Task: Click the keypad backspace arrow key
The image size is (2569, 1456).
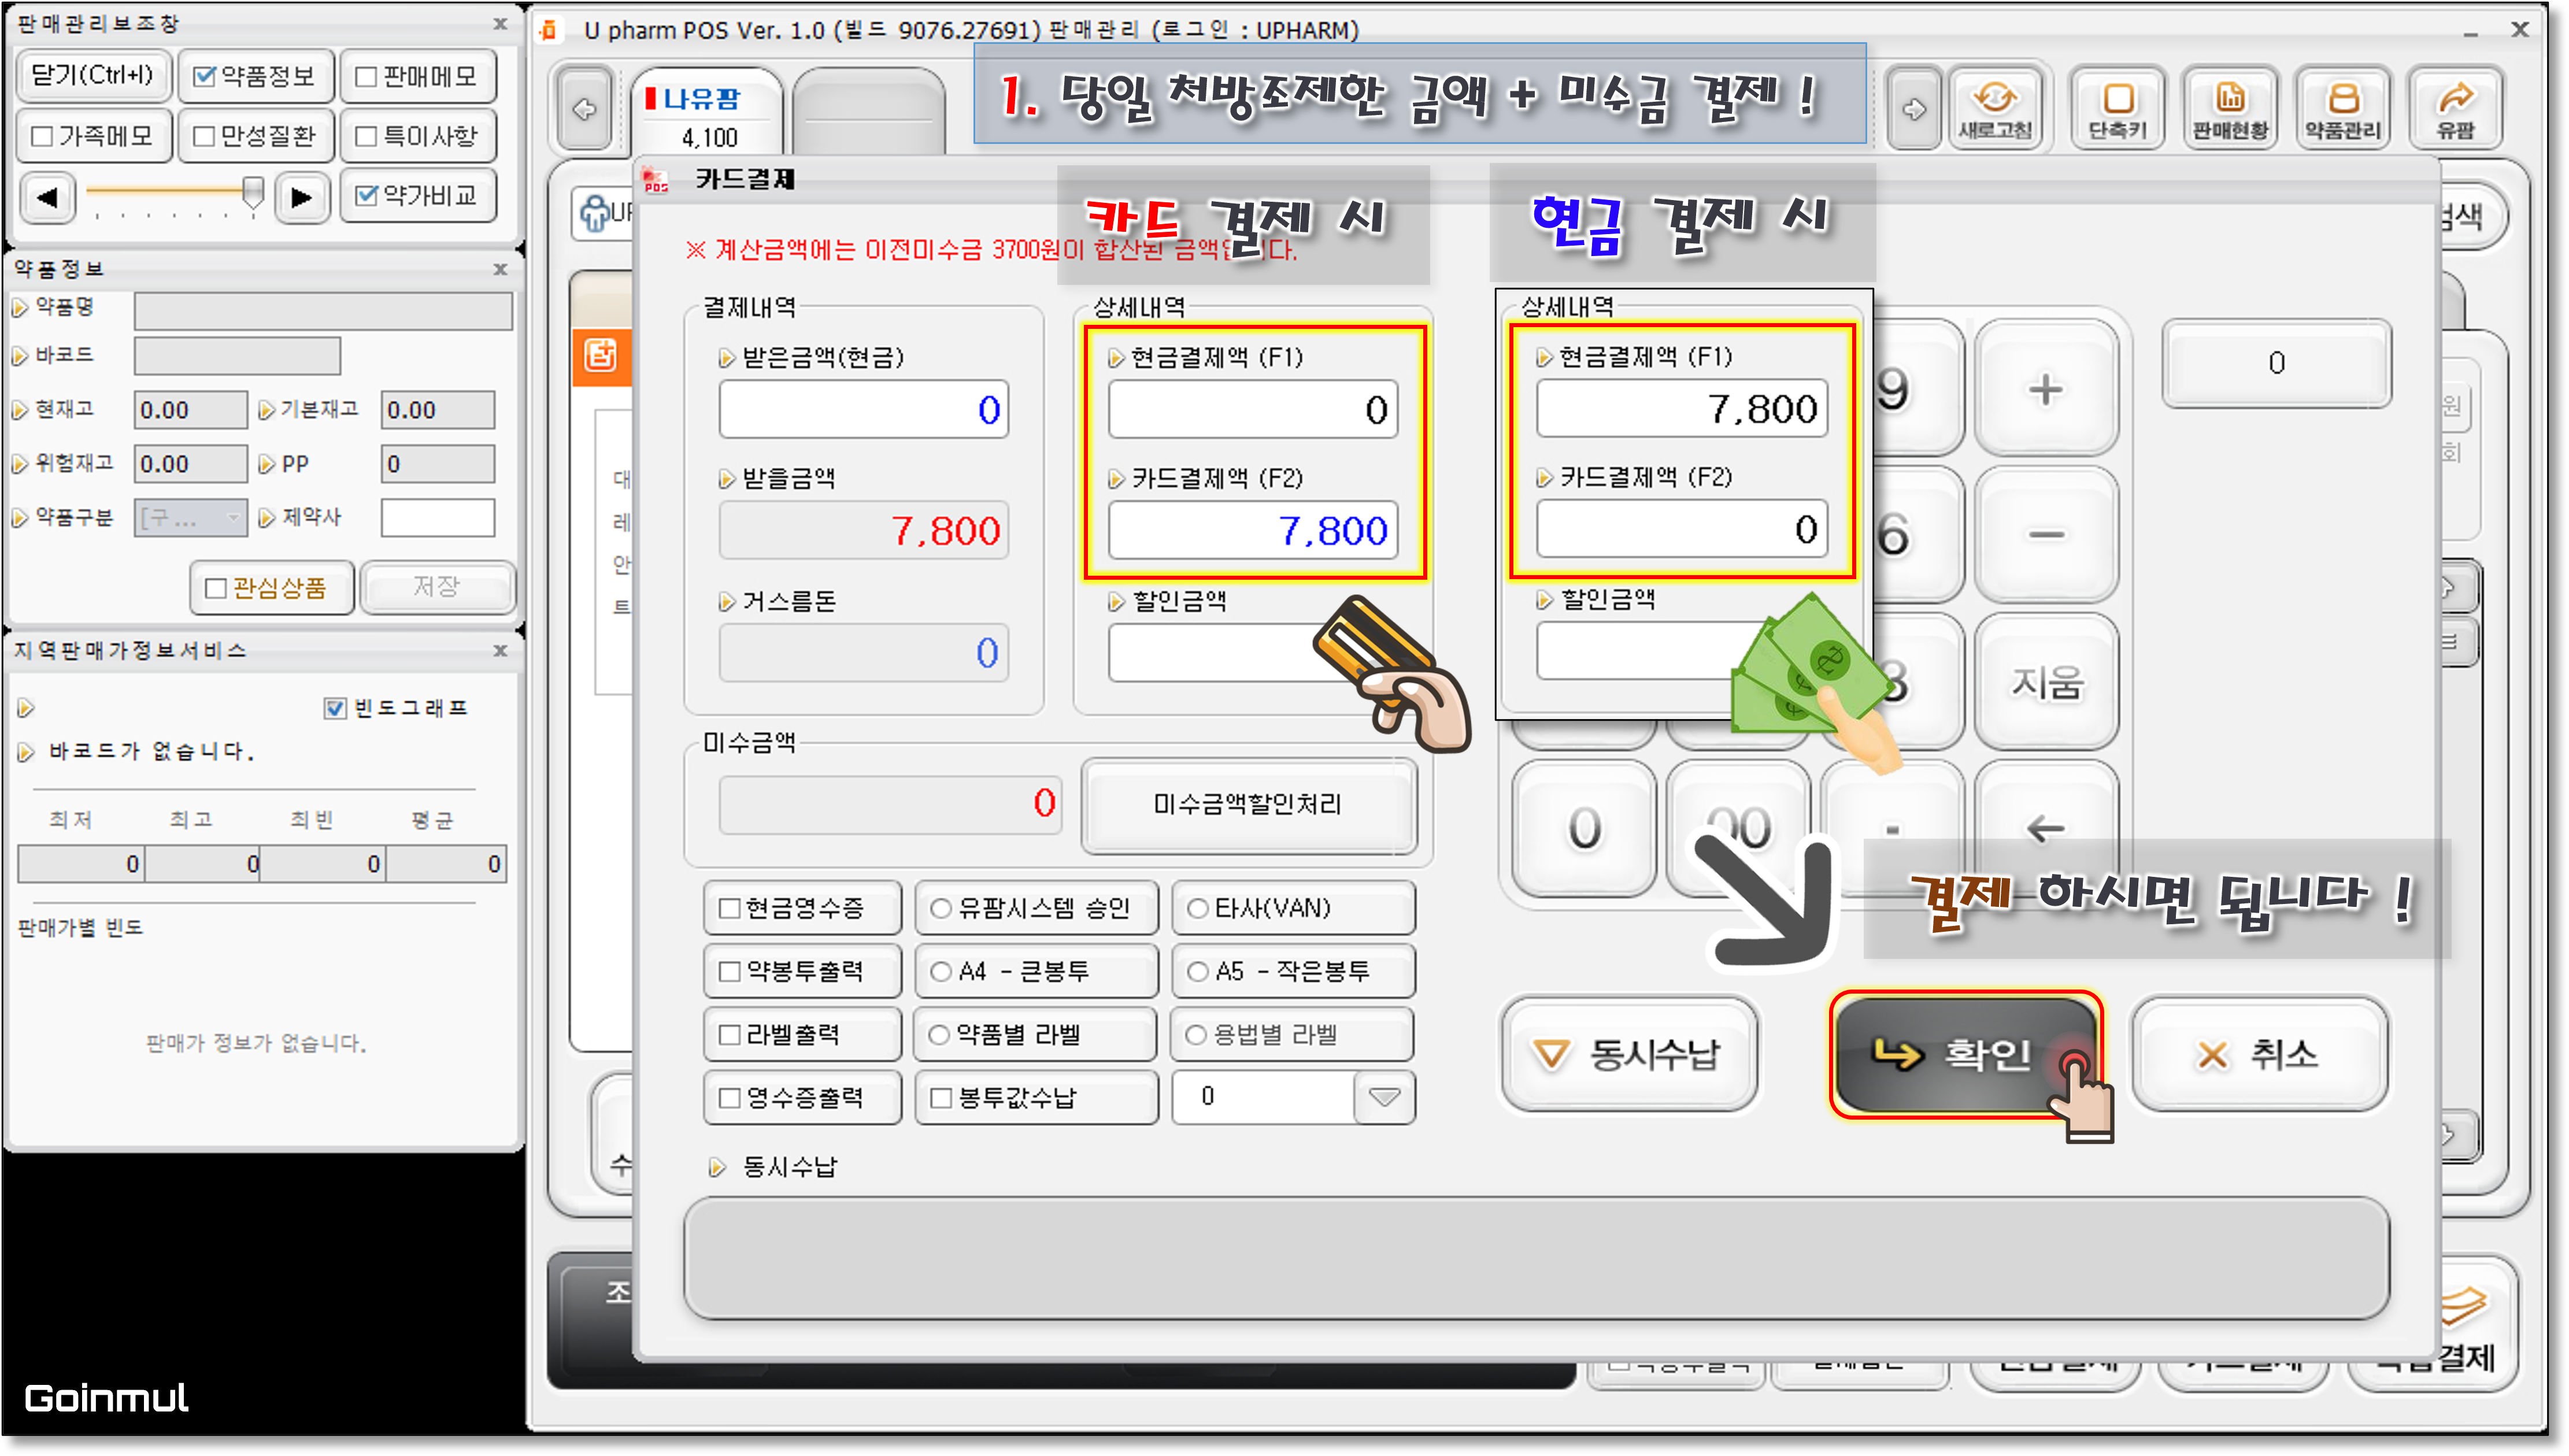Action: 2046,828
